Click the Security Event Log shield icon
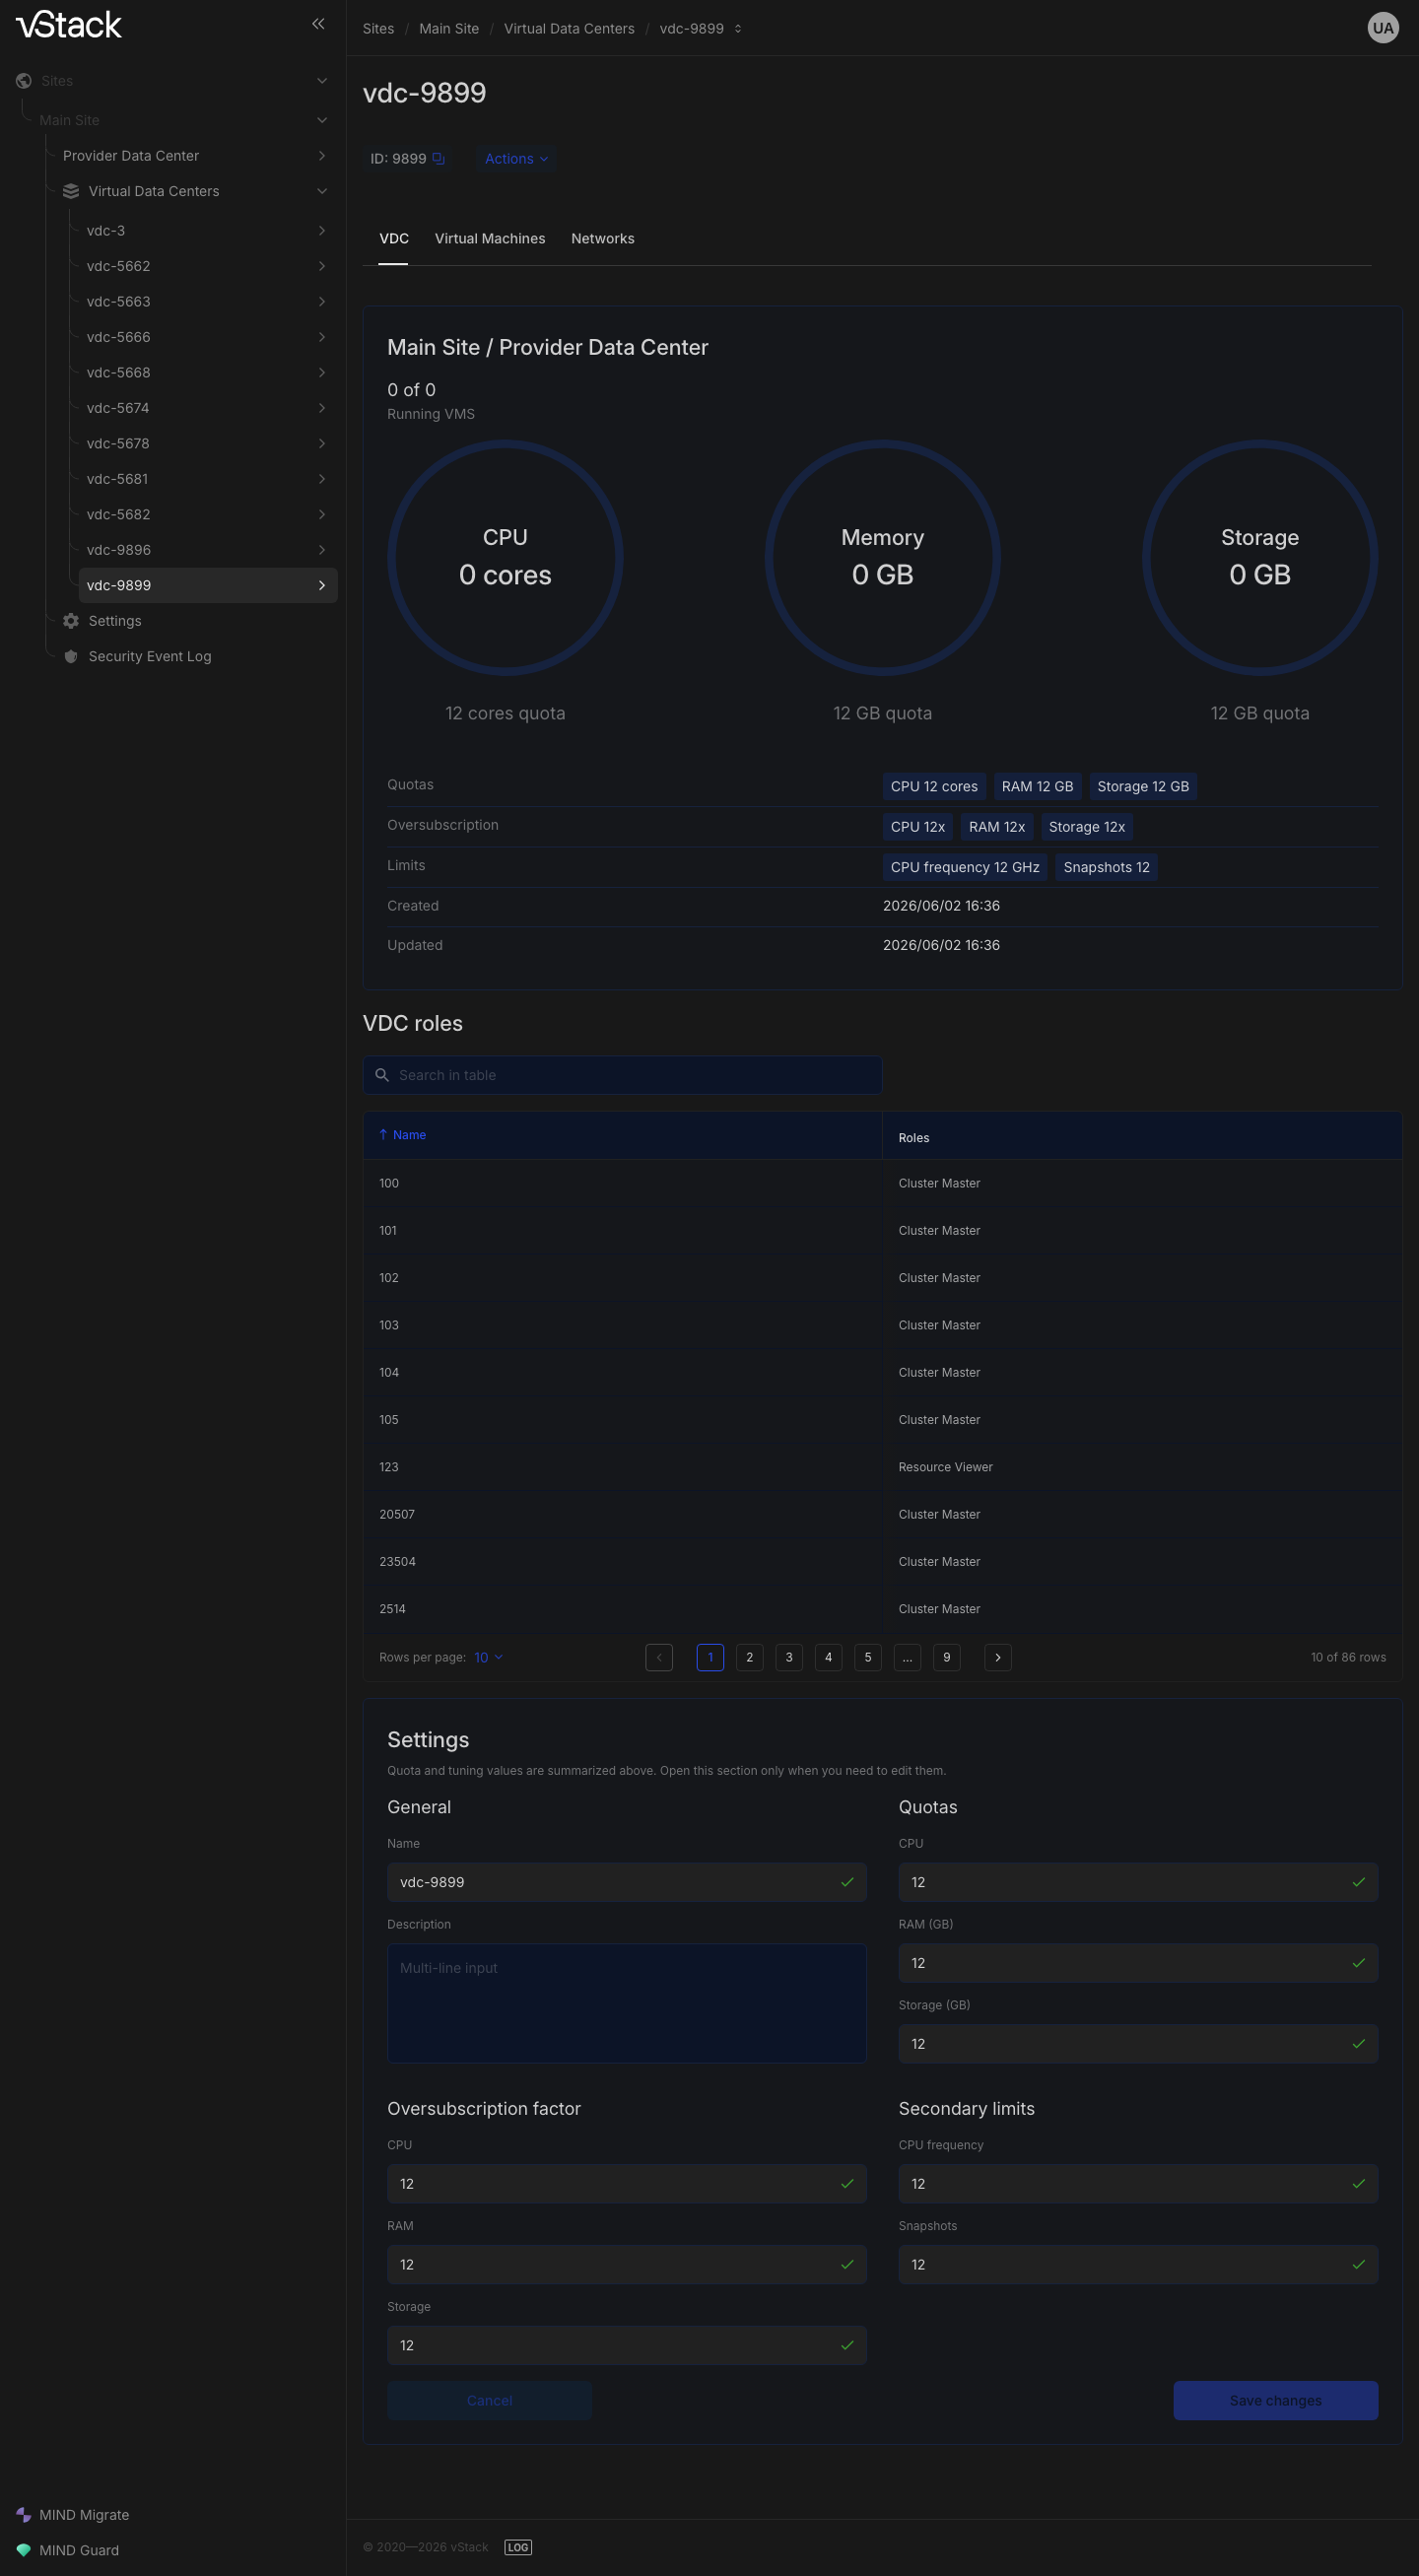Viewport: 1419px width, 2576px height. coord(71,656)
